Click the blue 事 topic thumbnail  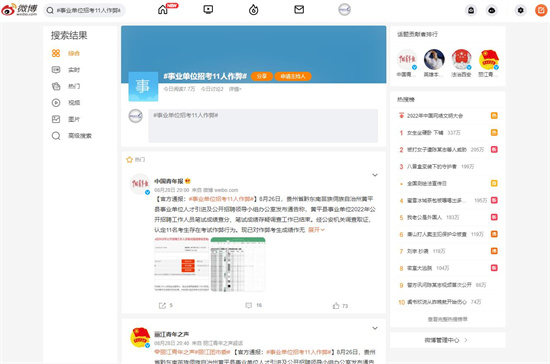143,87
